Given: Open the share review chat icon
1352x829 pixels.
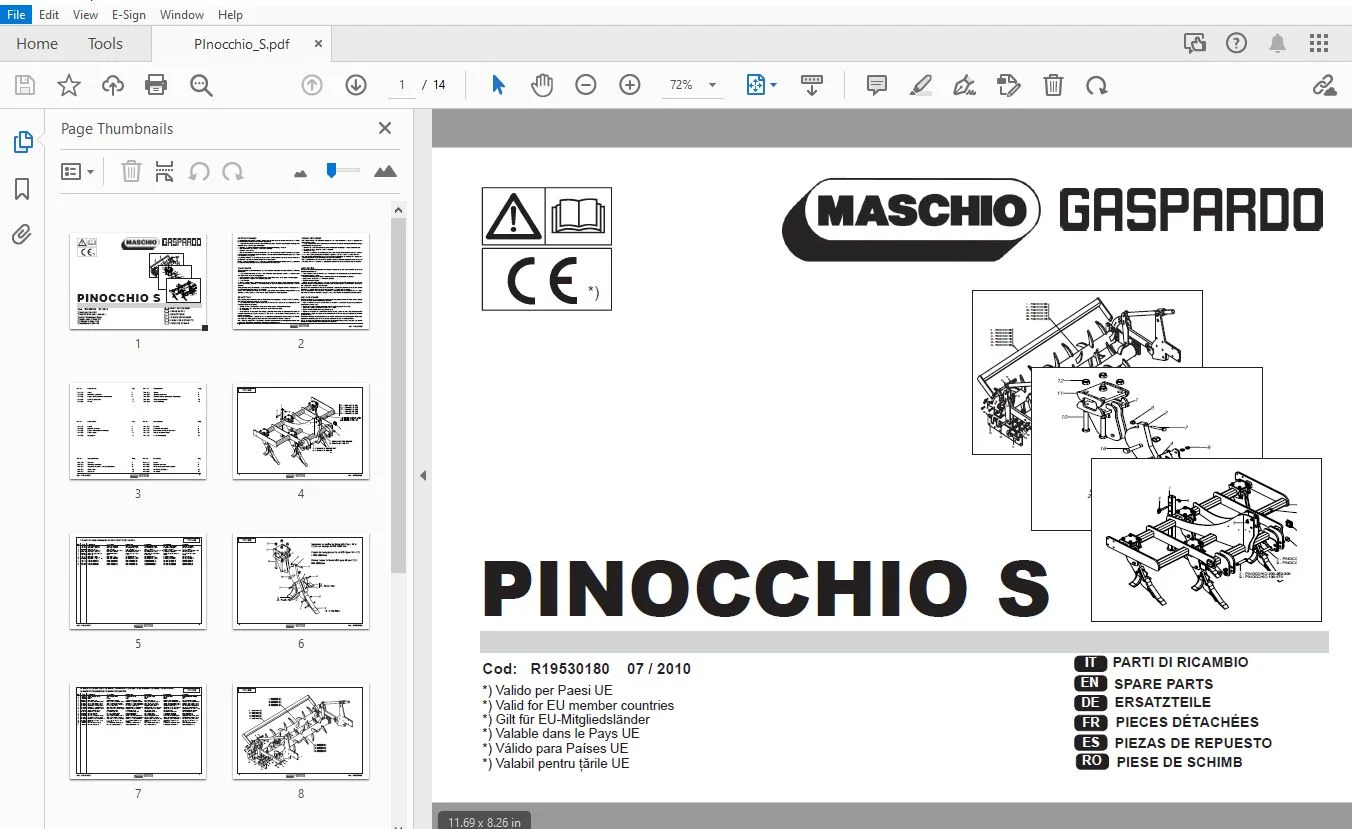Looking at the screenshot, I should click(1194, 43).
